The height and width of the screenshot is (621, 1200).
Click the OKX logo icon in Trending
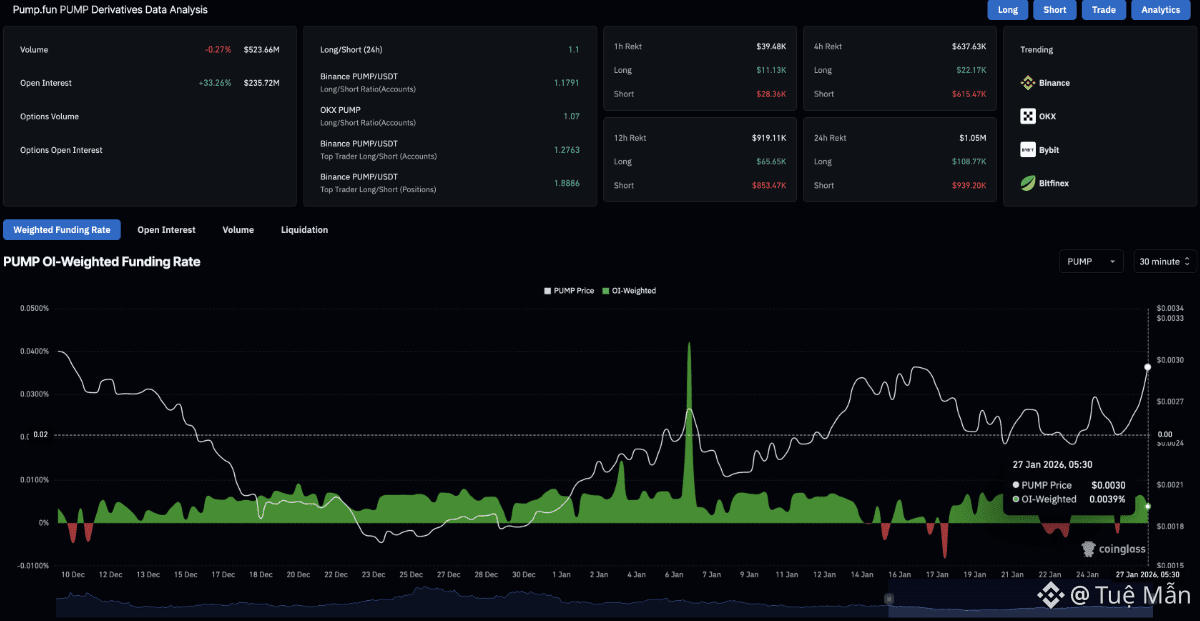click(1027, 116)
